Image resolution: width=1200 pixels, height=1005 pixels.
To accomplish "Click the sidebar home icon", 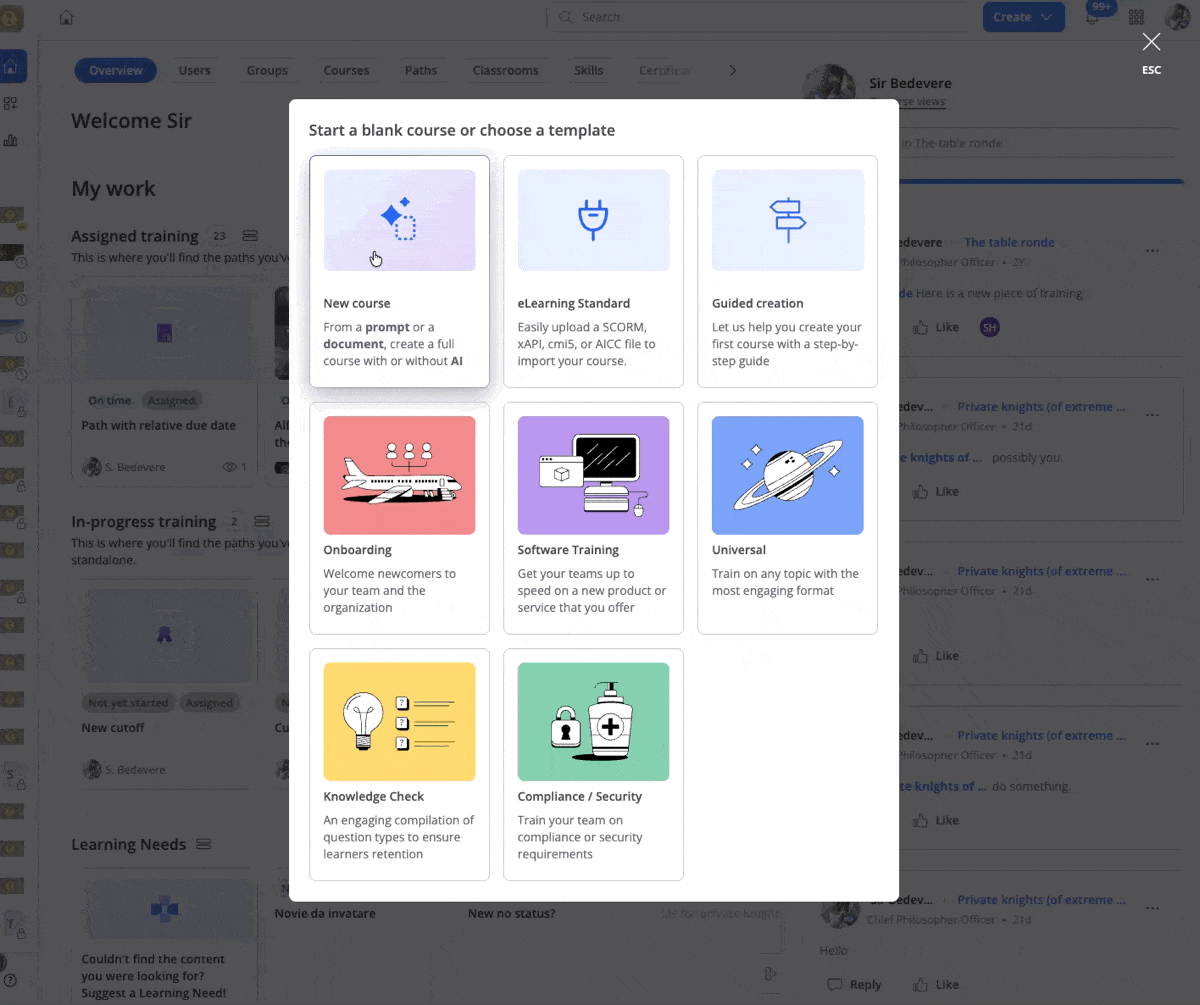I will pos(12,67).
